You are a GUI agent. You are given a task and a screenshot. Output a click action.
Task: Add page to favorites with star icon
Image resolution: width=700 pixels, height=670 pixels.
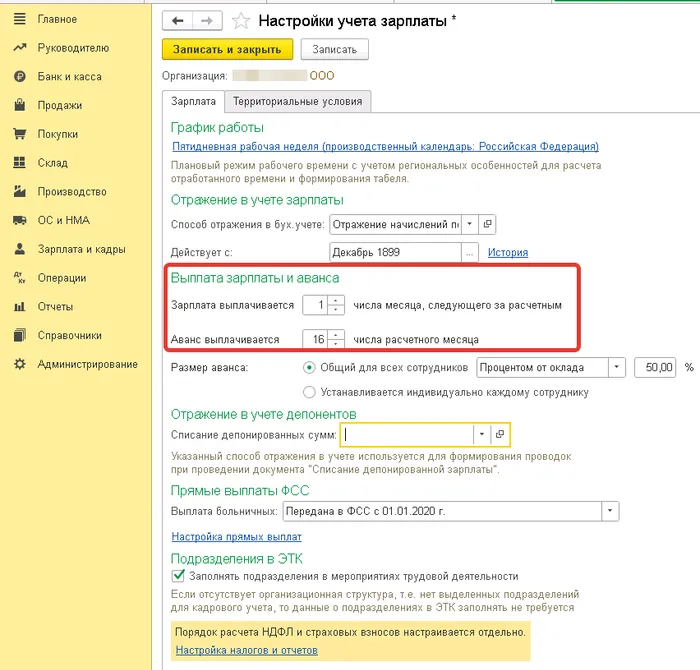point(241,21)
